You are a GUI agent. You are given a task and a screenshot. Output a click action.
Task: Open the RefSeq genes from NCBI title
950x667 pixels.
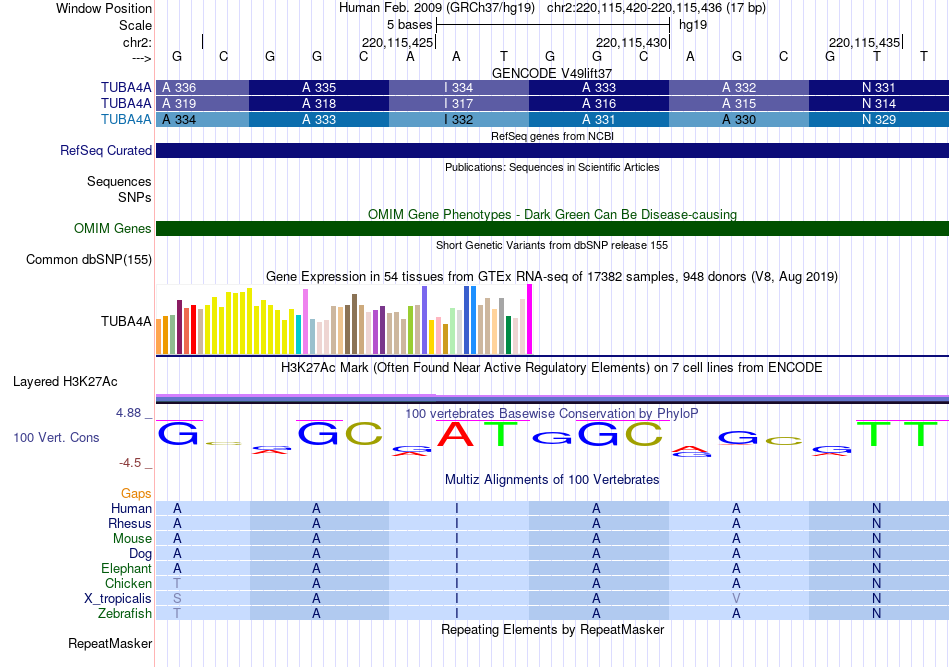click(552, 136)
